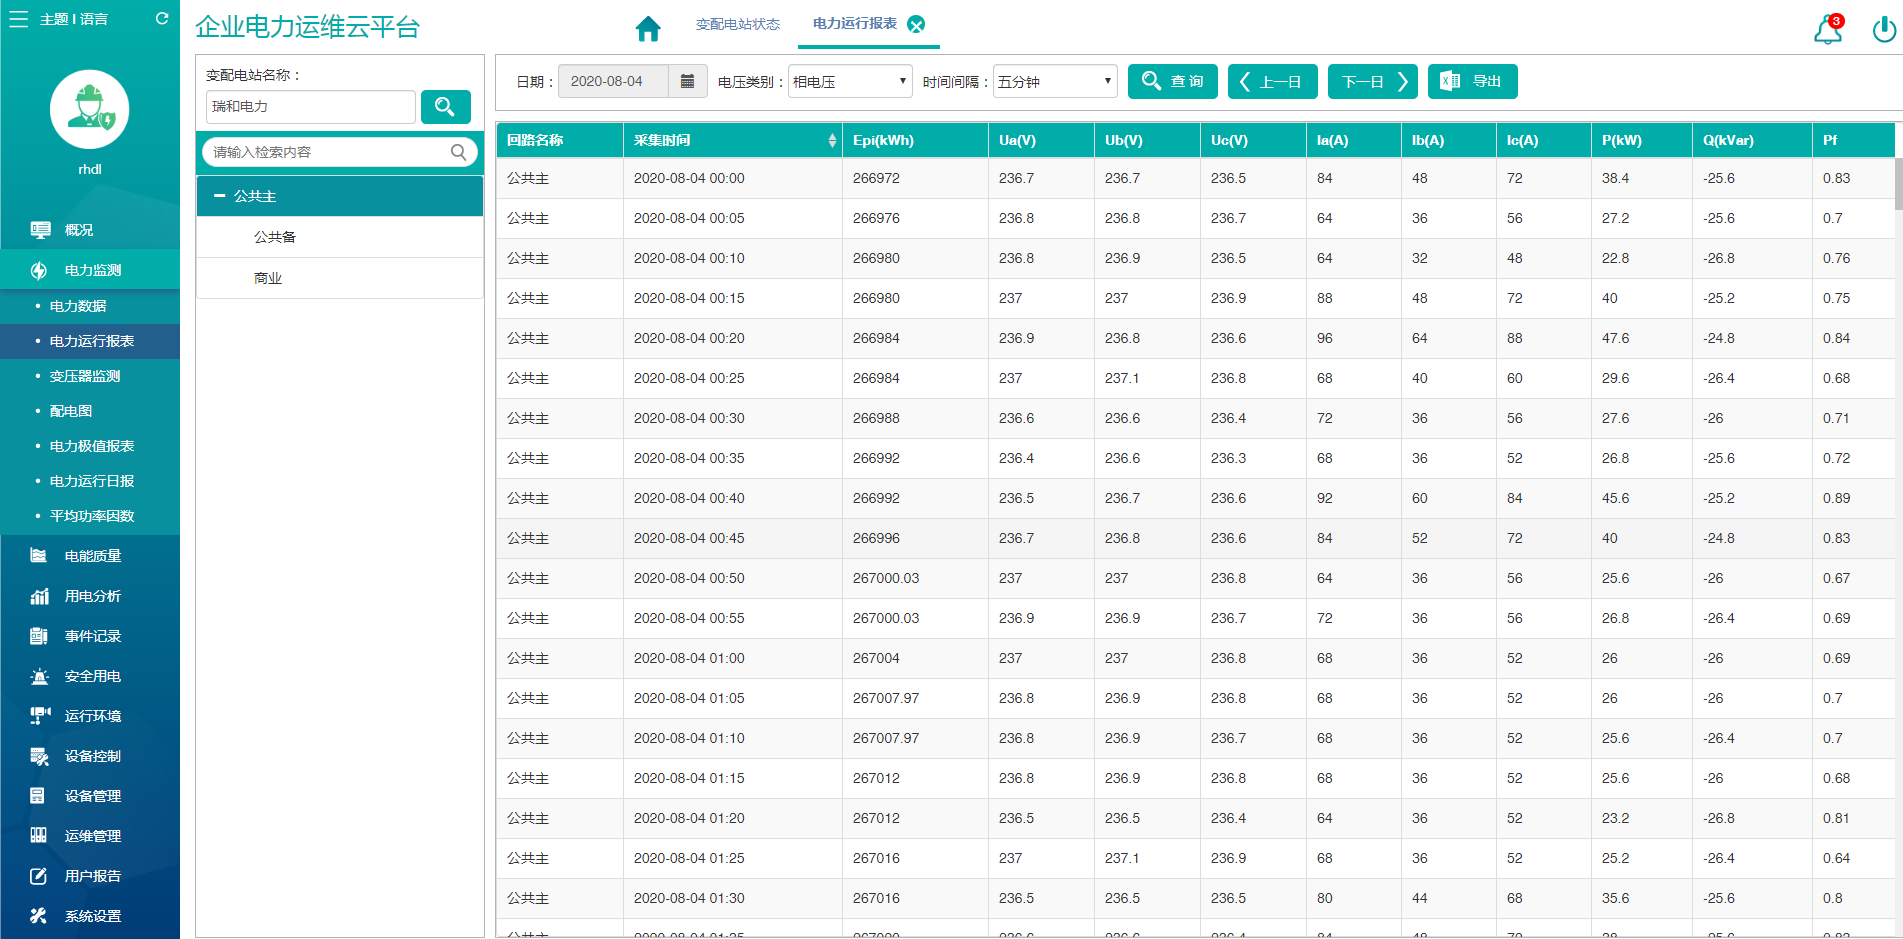Click the power logout icon
The image size is (1903, 939).
[x=1883, y=30]
